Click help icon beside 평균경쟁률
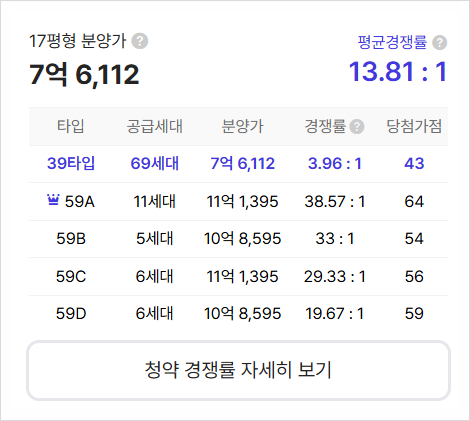 pyautogui.click(x=439, y=43)
